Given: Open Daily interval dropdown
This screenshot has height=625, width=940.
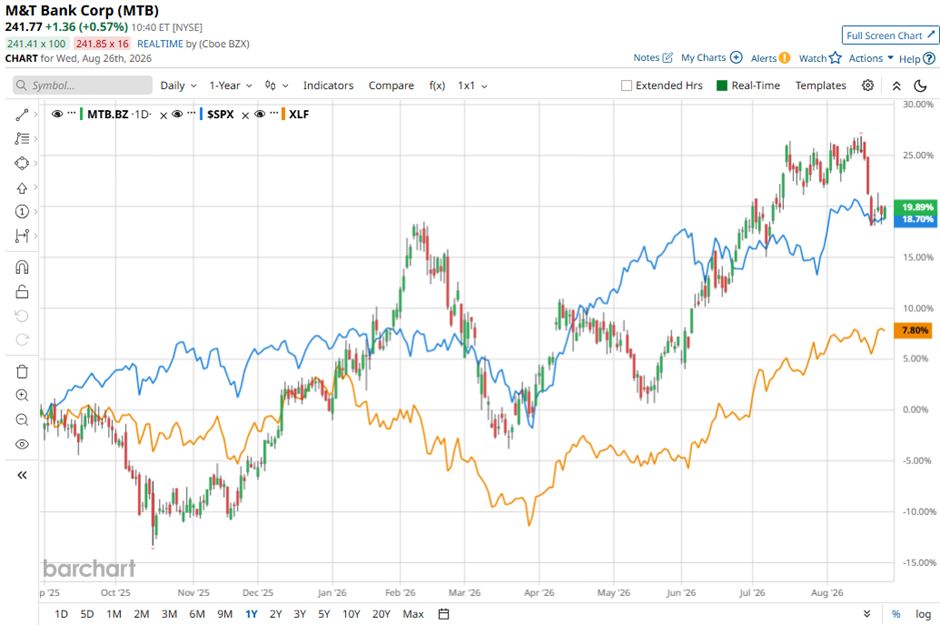Looking at the screenshot, I should click(179, 86).
